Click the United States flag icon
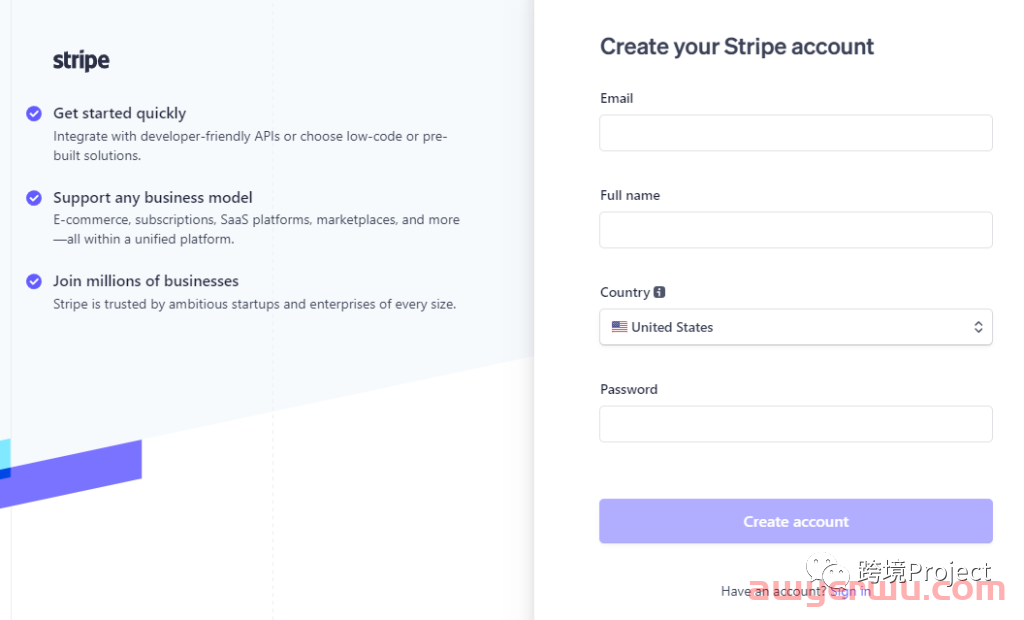Image resolution: width=1024 pixels, height=620 pixels. 620,327
